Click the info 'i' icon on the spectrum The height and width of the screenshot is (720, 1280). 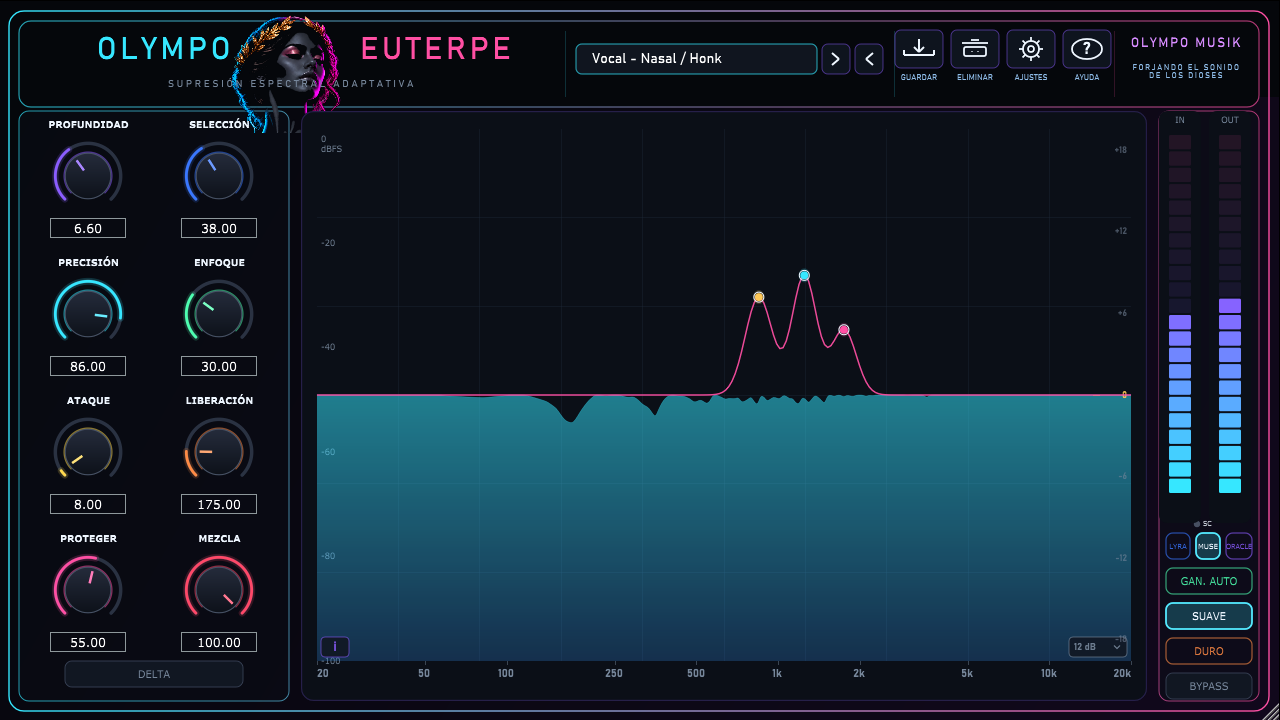pos(335,647)
